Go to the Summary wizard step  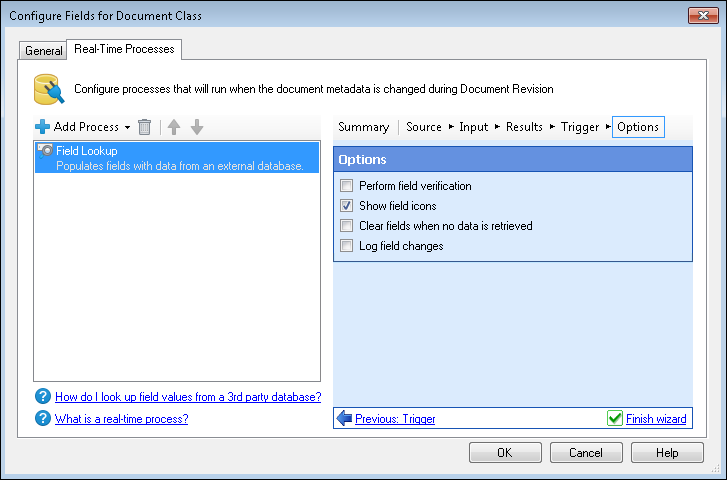pyautogui.click(x=363, y=127)
